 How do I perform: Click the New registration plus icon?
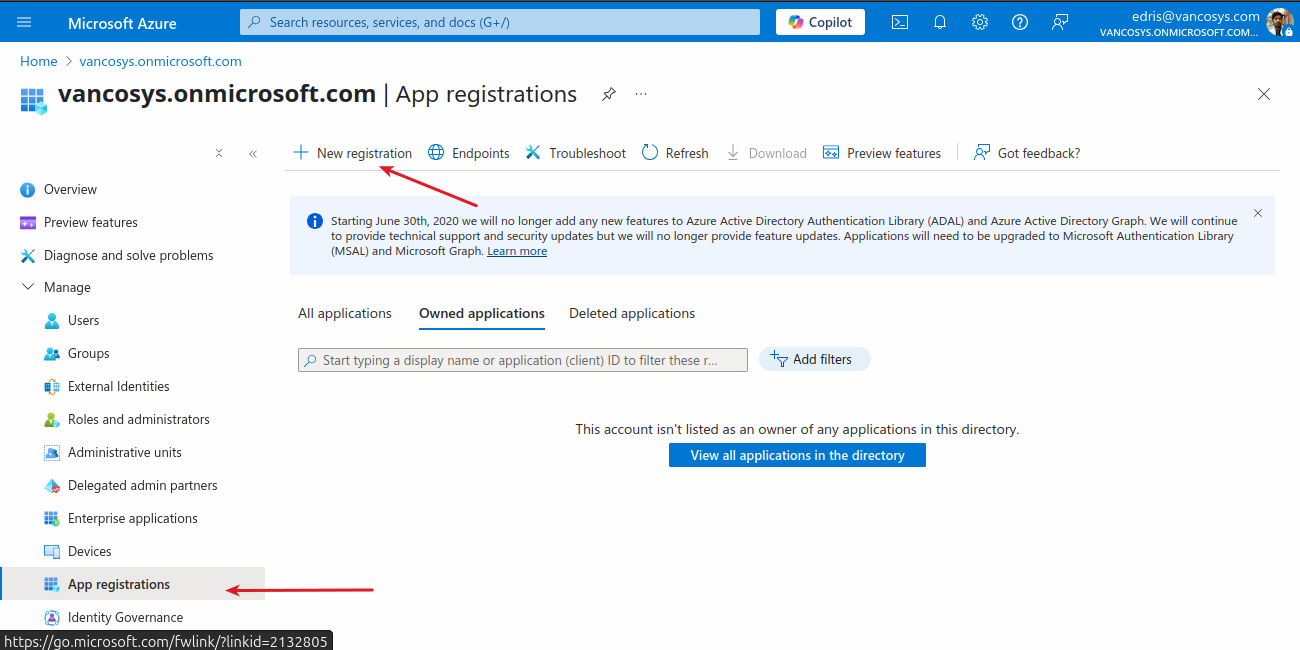coord(300,152)
